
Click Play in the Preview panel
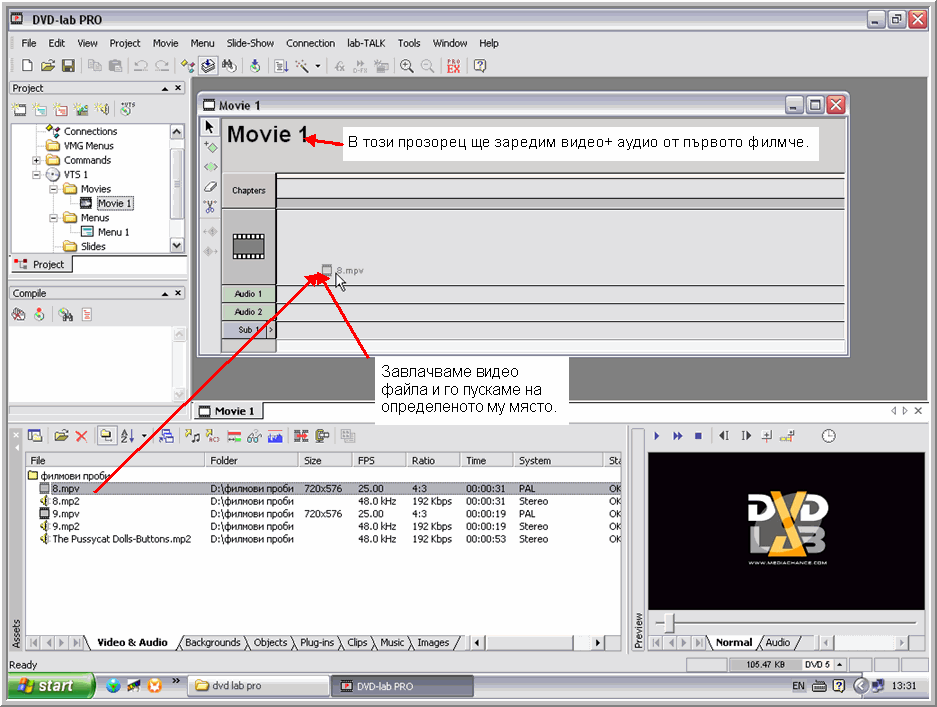(x=656, y=436)
